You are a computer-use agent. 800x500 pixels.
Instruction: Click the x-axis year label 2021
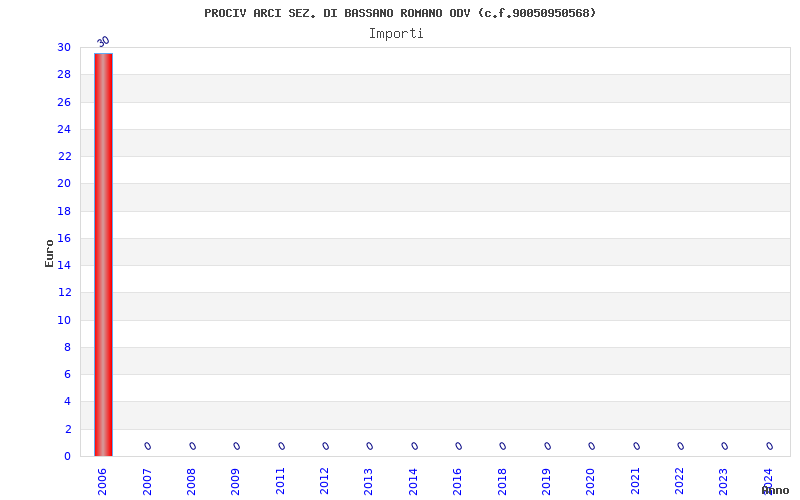coord(635,482)
